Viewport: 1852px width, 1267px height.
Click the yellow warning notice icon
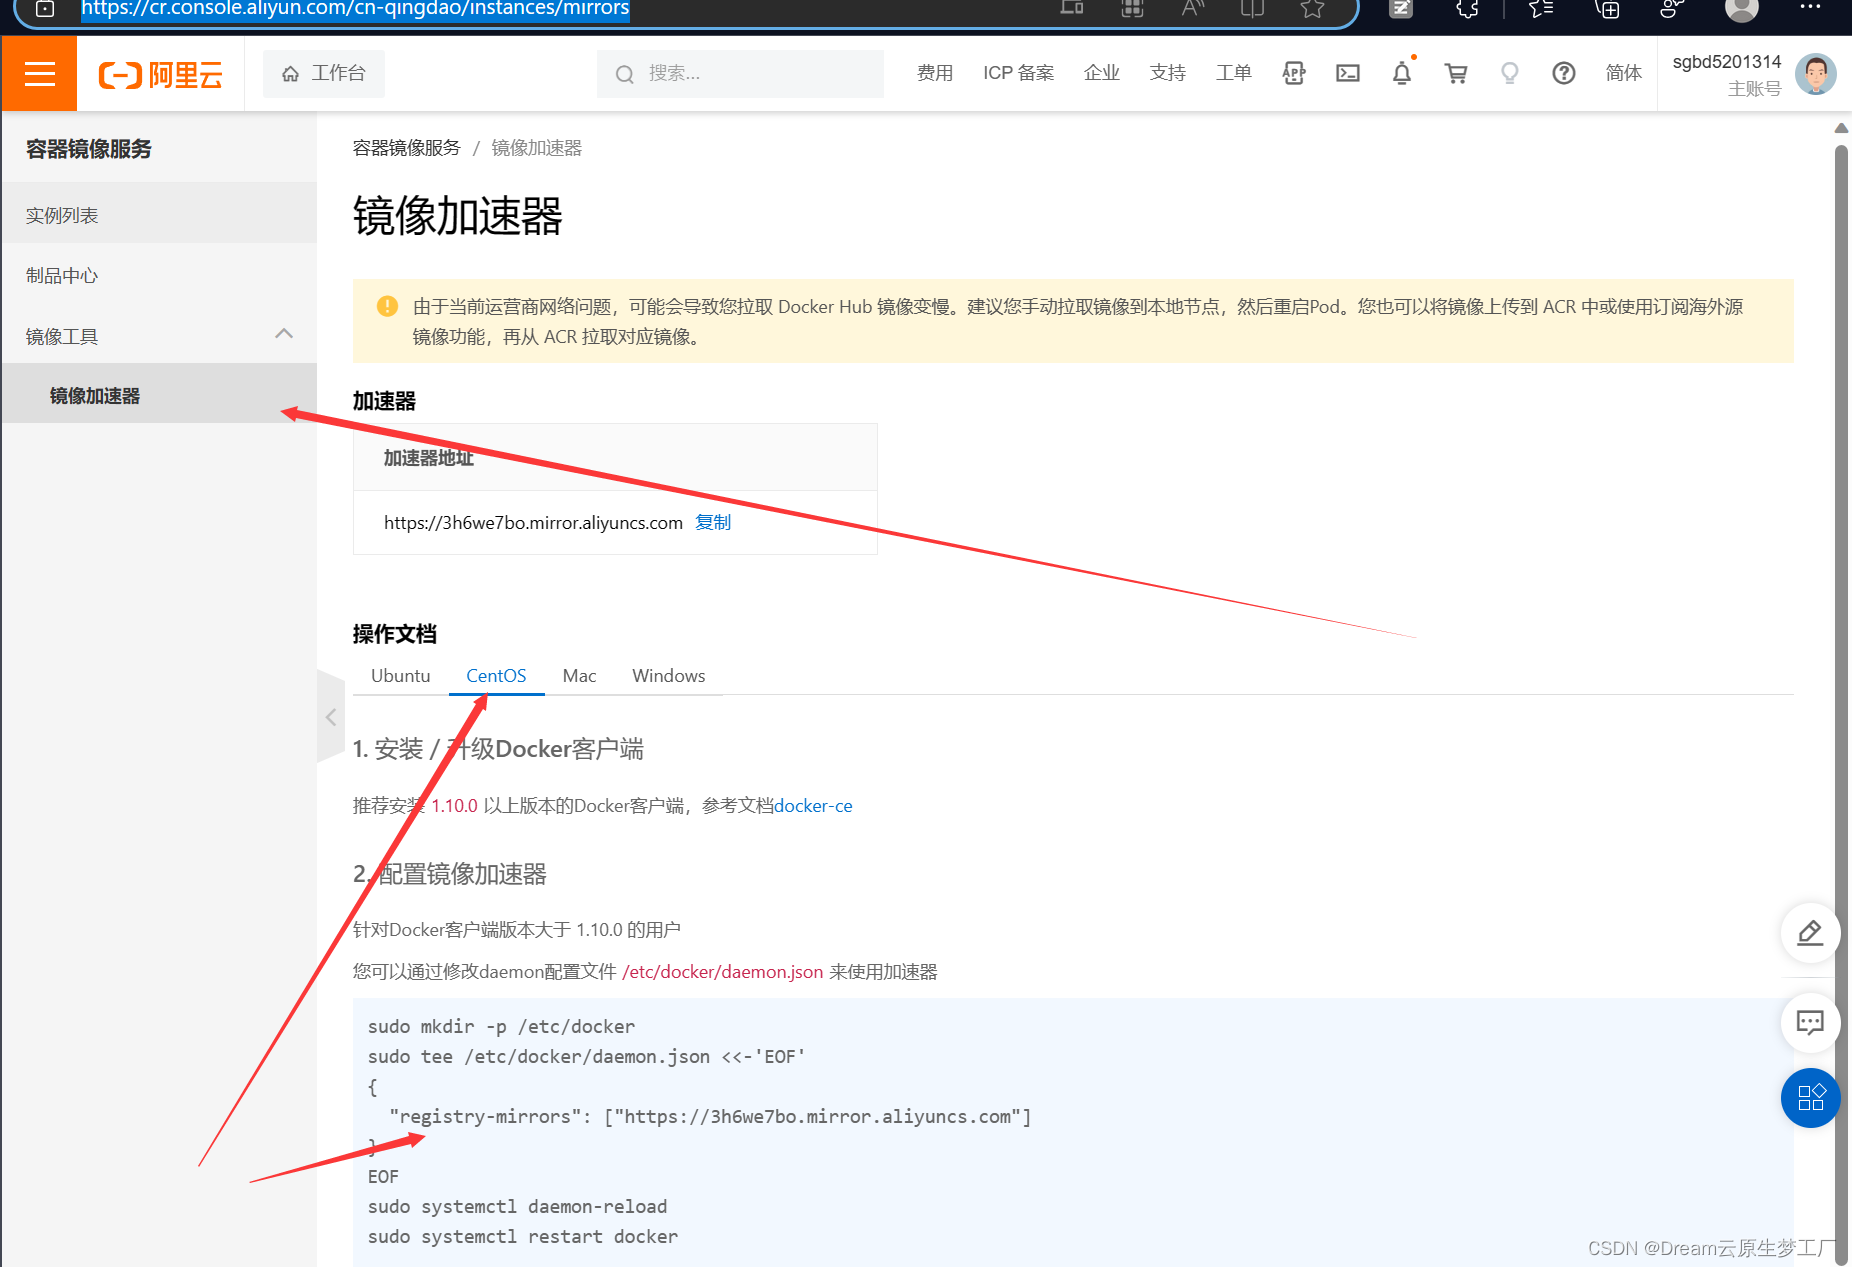pos(387,306)
